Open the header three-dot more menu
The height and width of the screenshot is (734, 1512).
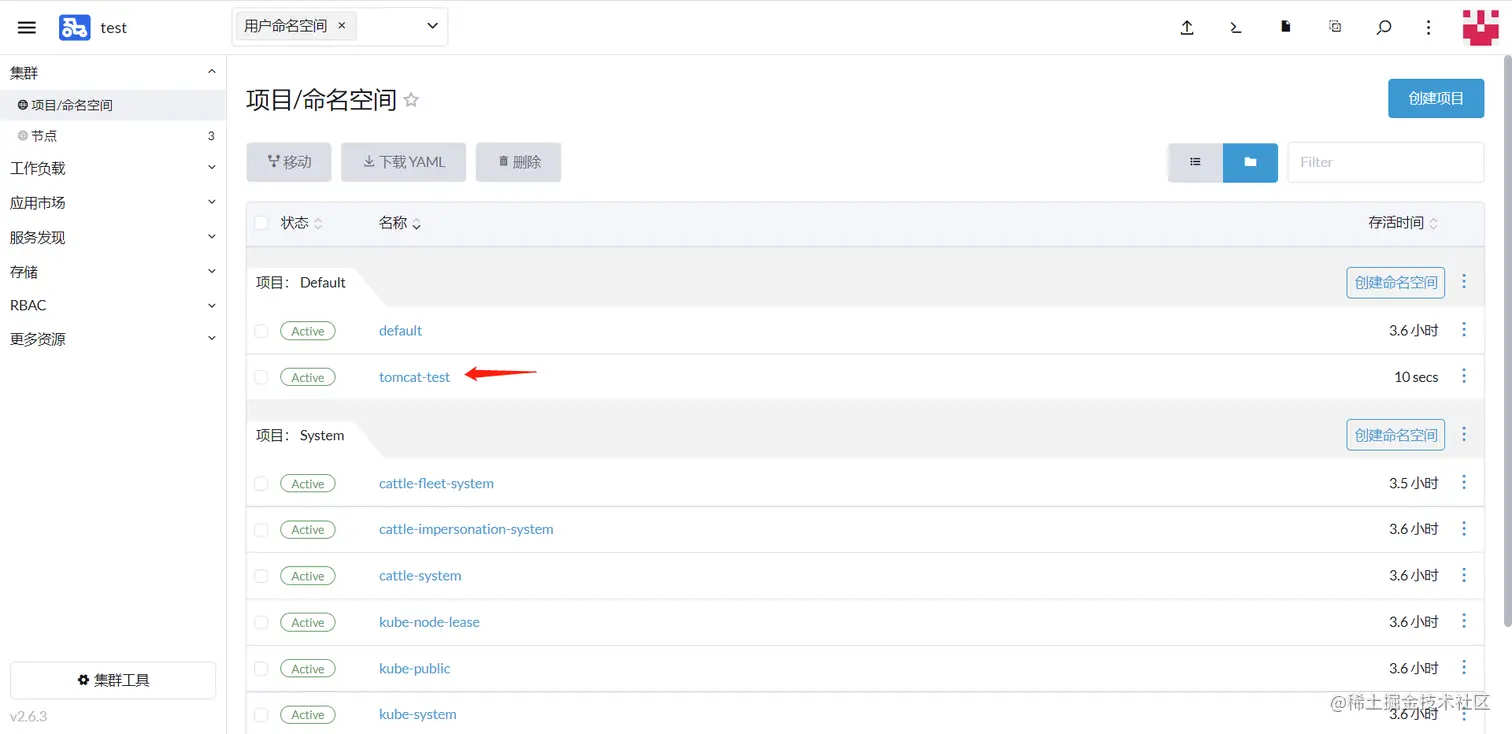1429,28
